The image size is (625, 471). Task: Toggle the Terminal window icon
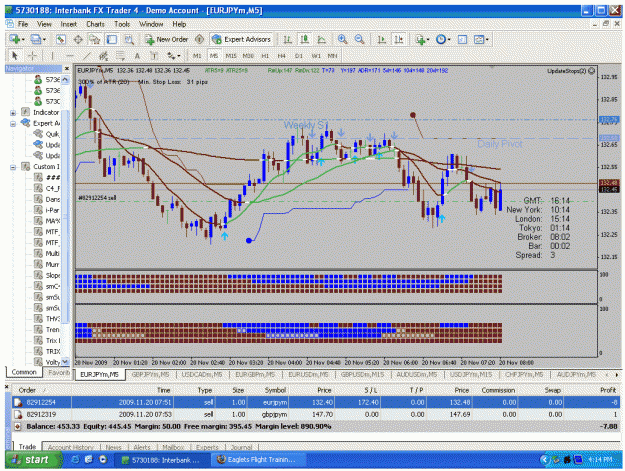pyautogui.click(x=112, y=39)
